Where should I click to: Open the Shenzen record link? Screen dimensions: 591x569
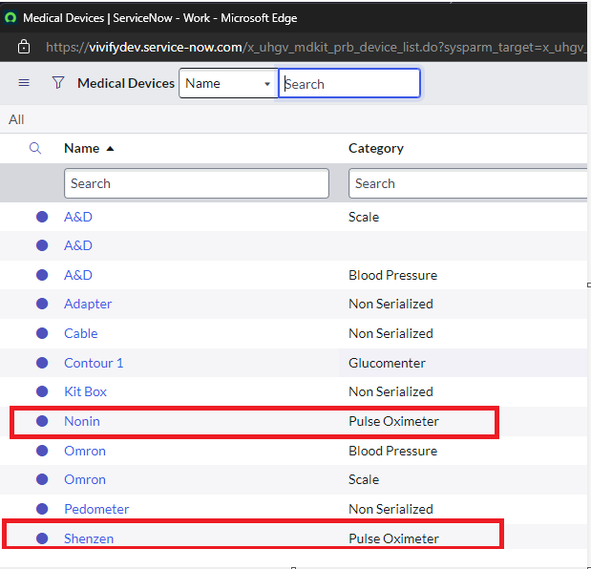point(89,538)
